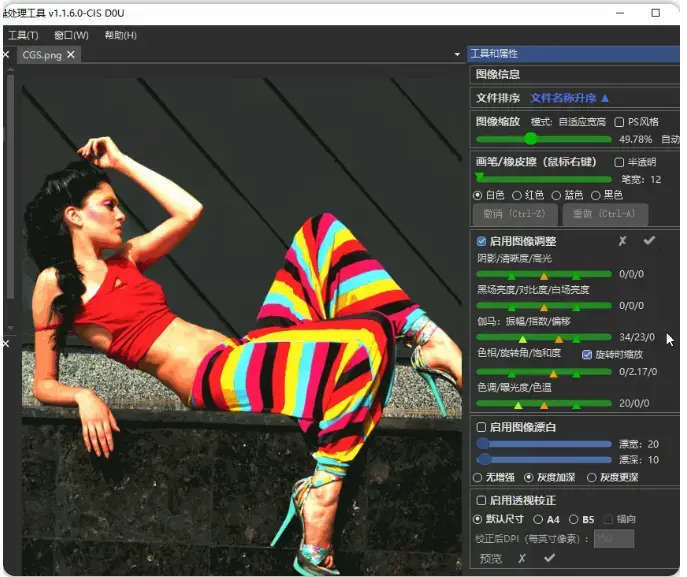The image size is (687, 577).
Task: Select the 红色 brush color radio button
Action: click(517, 195)
